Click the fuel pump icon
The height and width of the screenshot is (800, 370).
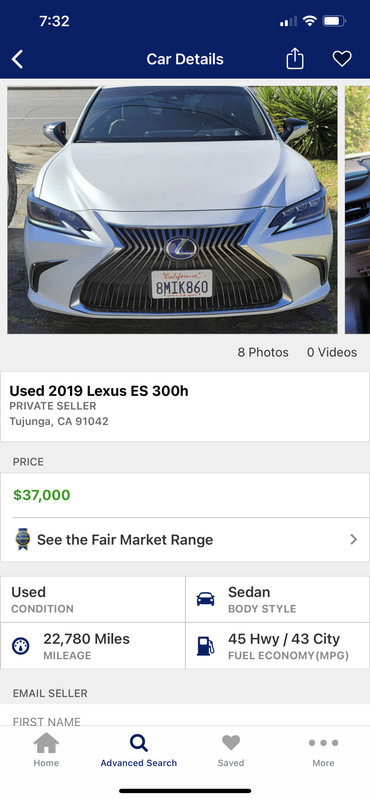click(x=205, y=646)
